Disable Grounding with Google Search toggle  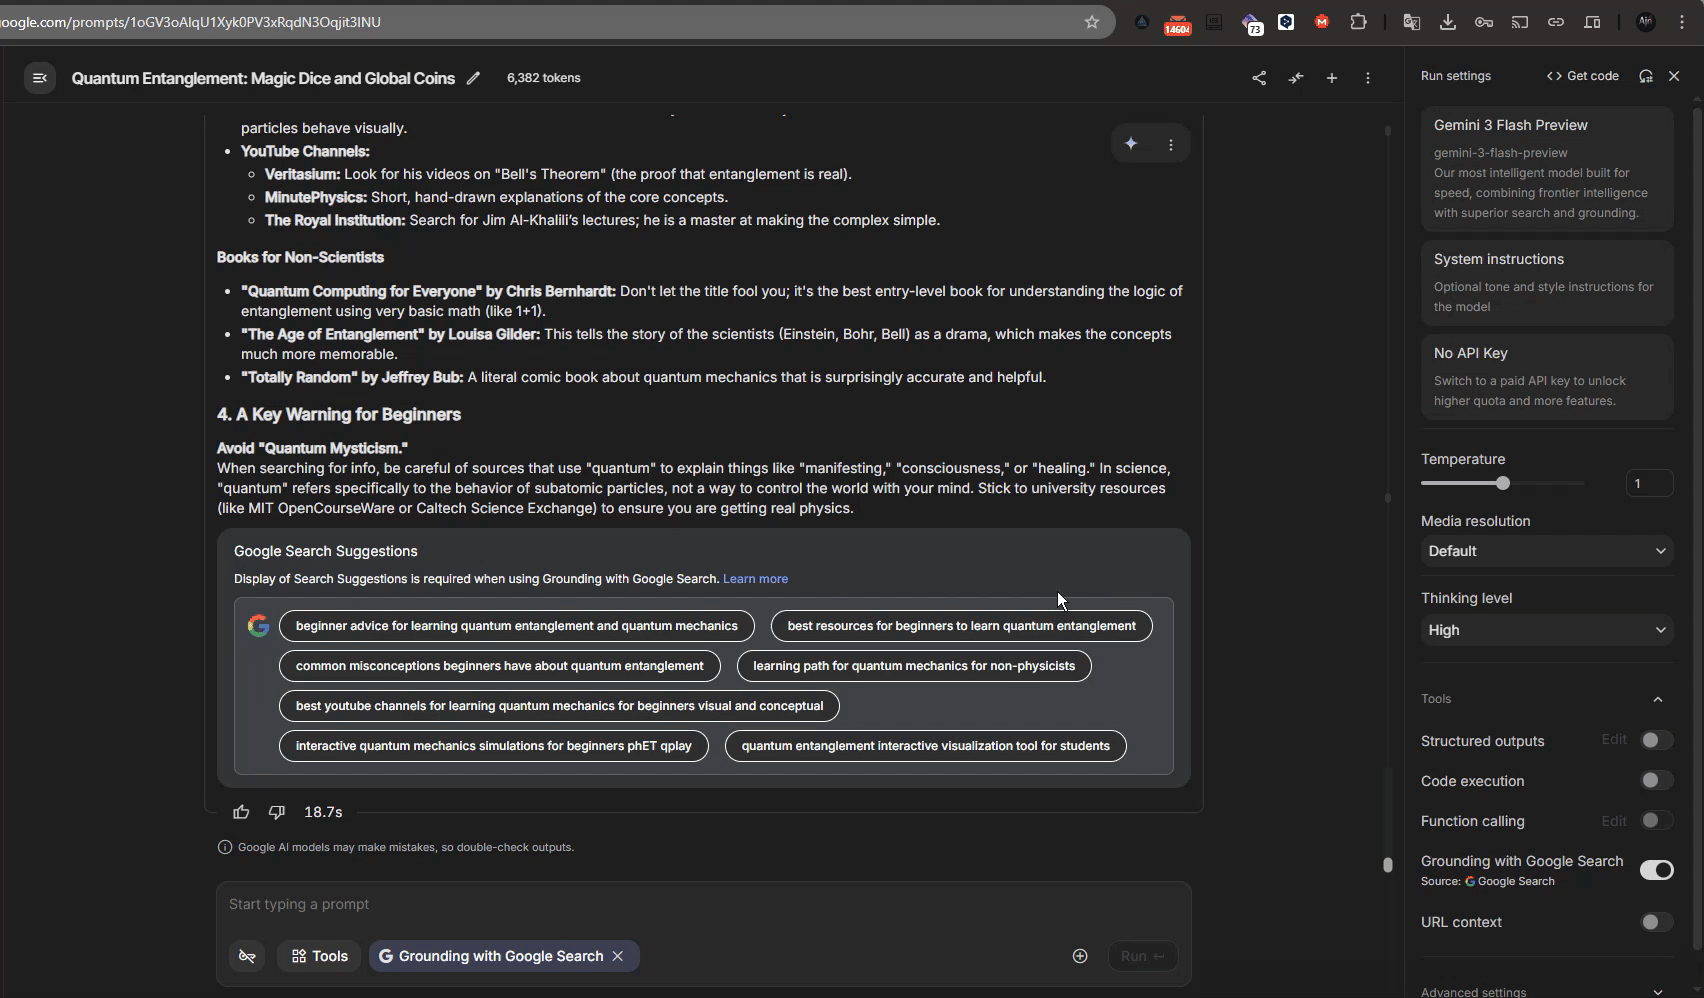click(x=1656, y=870)
